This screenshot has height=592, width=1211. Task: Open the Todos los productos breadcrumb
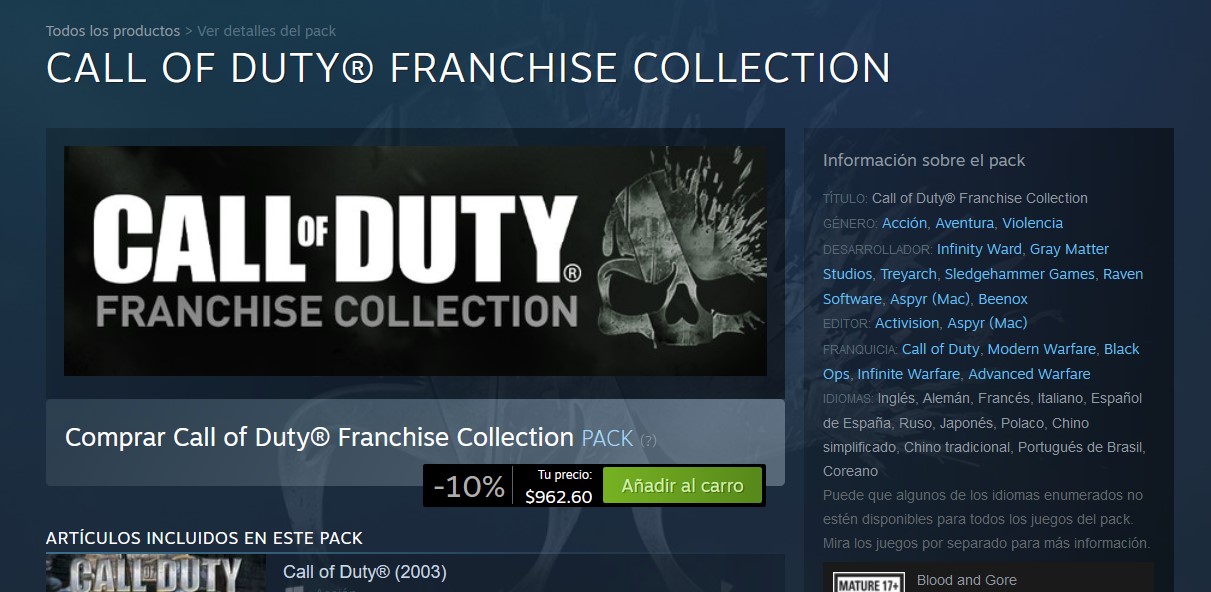point(113,31)
